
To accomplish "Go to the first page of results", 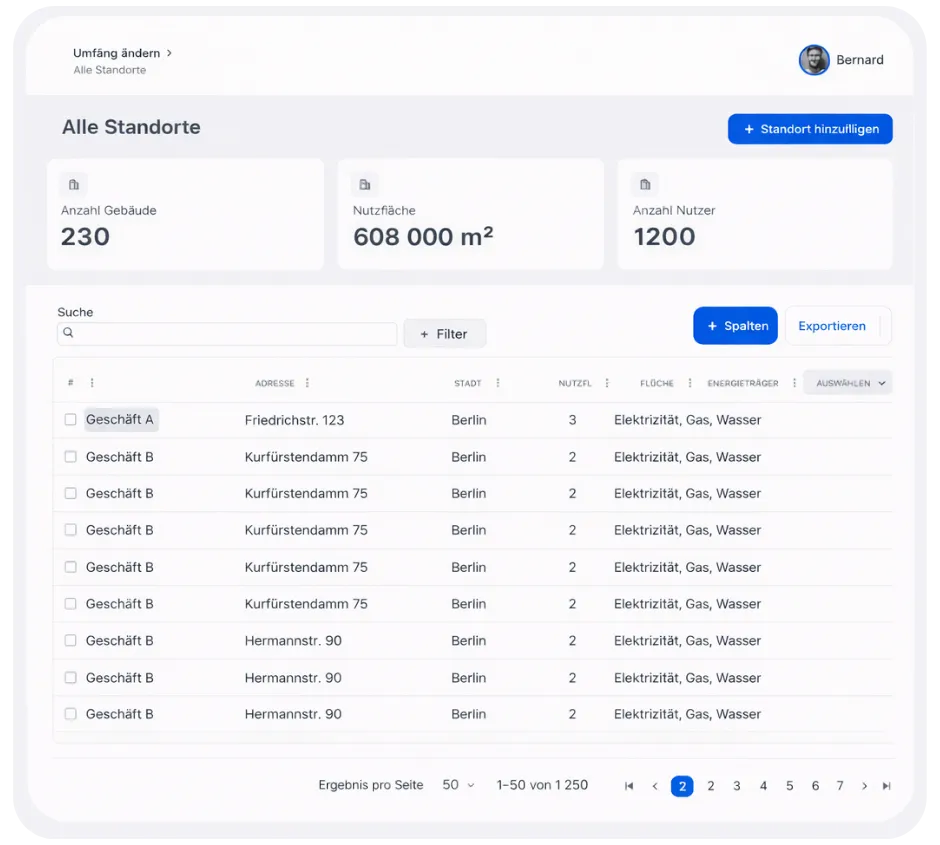I will 629,786.
